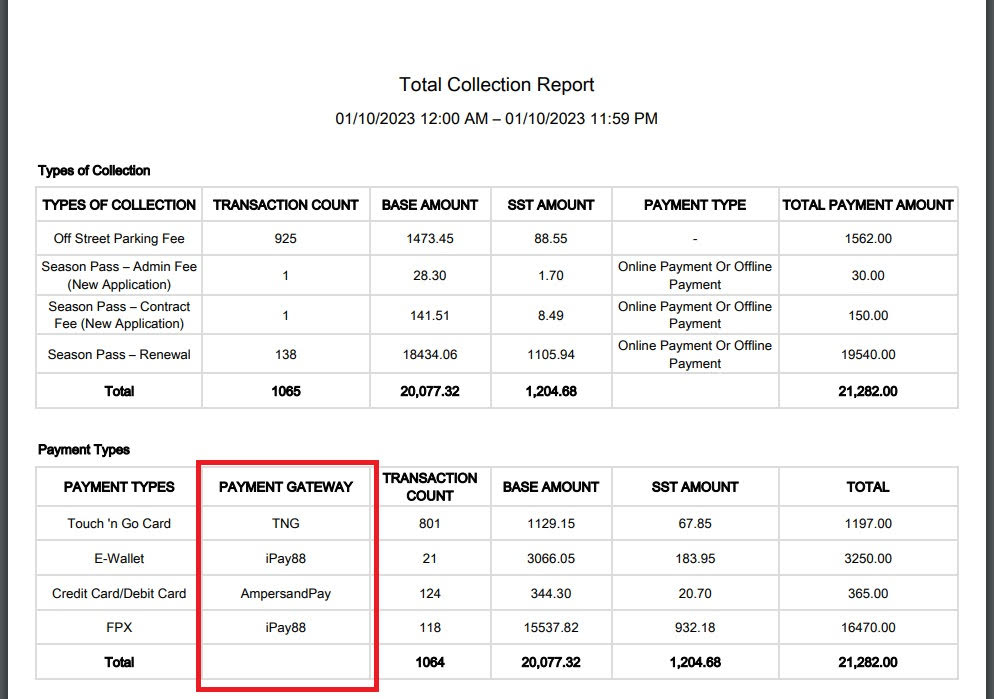Select transaction count 118

[x=430, y=627]
